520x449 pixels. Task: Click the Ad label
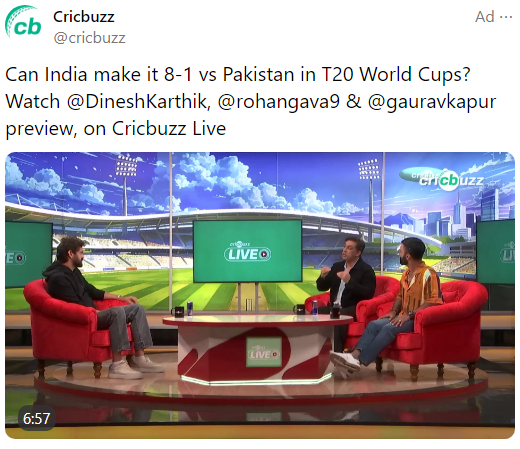pyautogui.click(x=484, y=17)
